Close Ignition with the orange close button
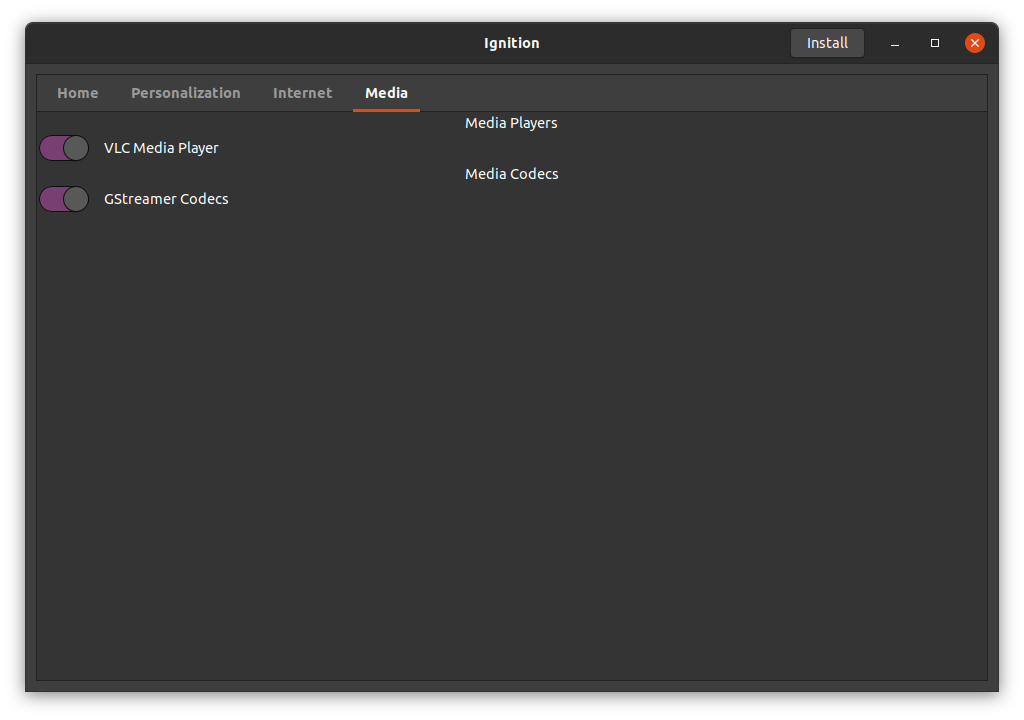This screenshot has height=720, width=1024. (974, 42)
